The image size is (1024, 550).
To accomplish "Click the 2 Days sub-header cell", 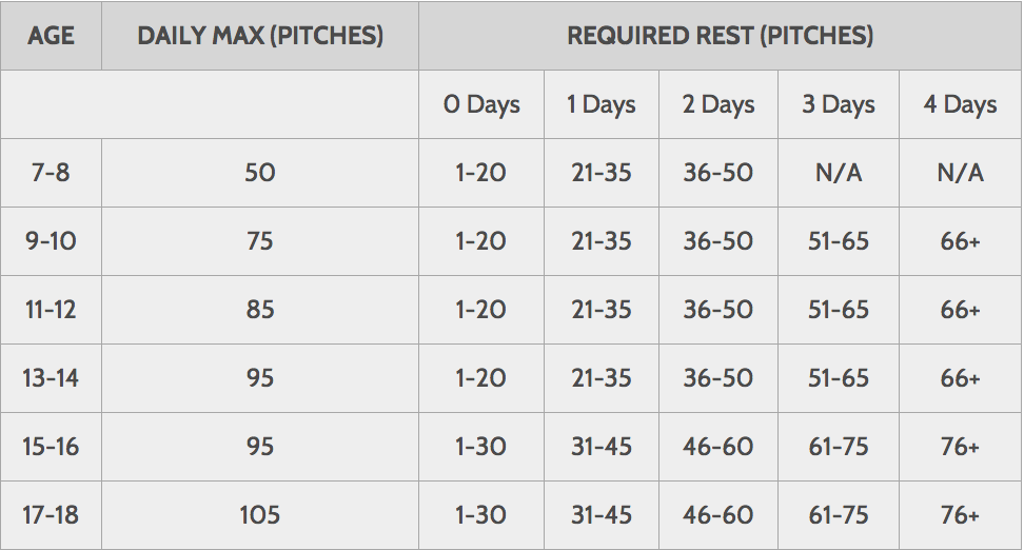I will [x=718, y=105].
